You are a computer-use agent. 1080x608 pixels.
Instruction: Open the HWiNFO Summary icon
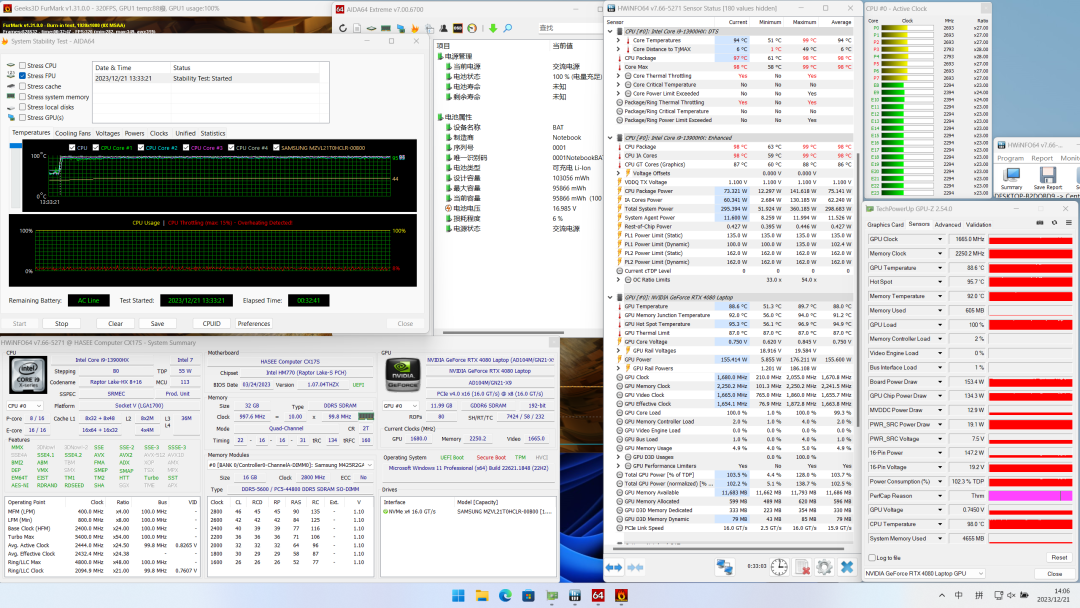1011,176
